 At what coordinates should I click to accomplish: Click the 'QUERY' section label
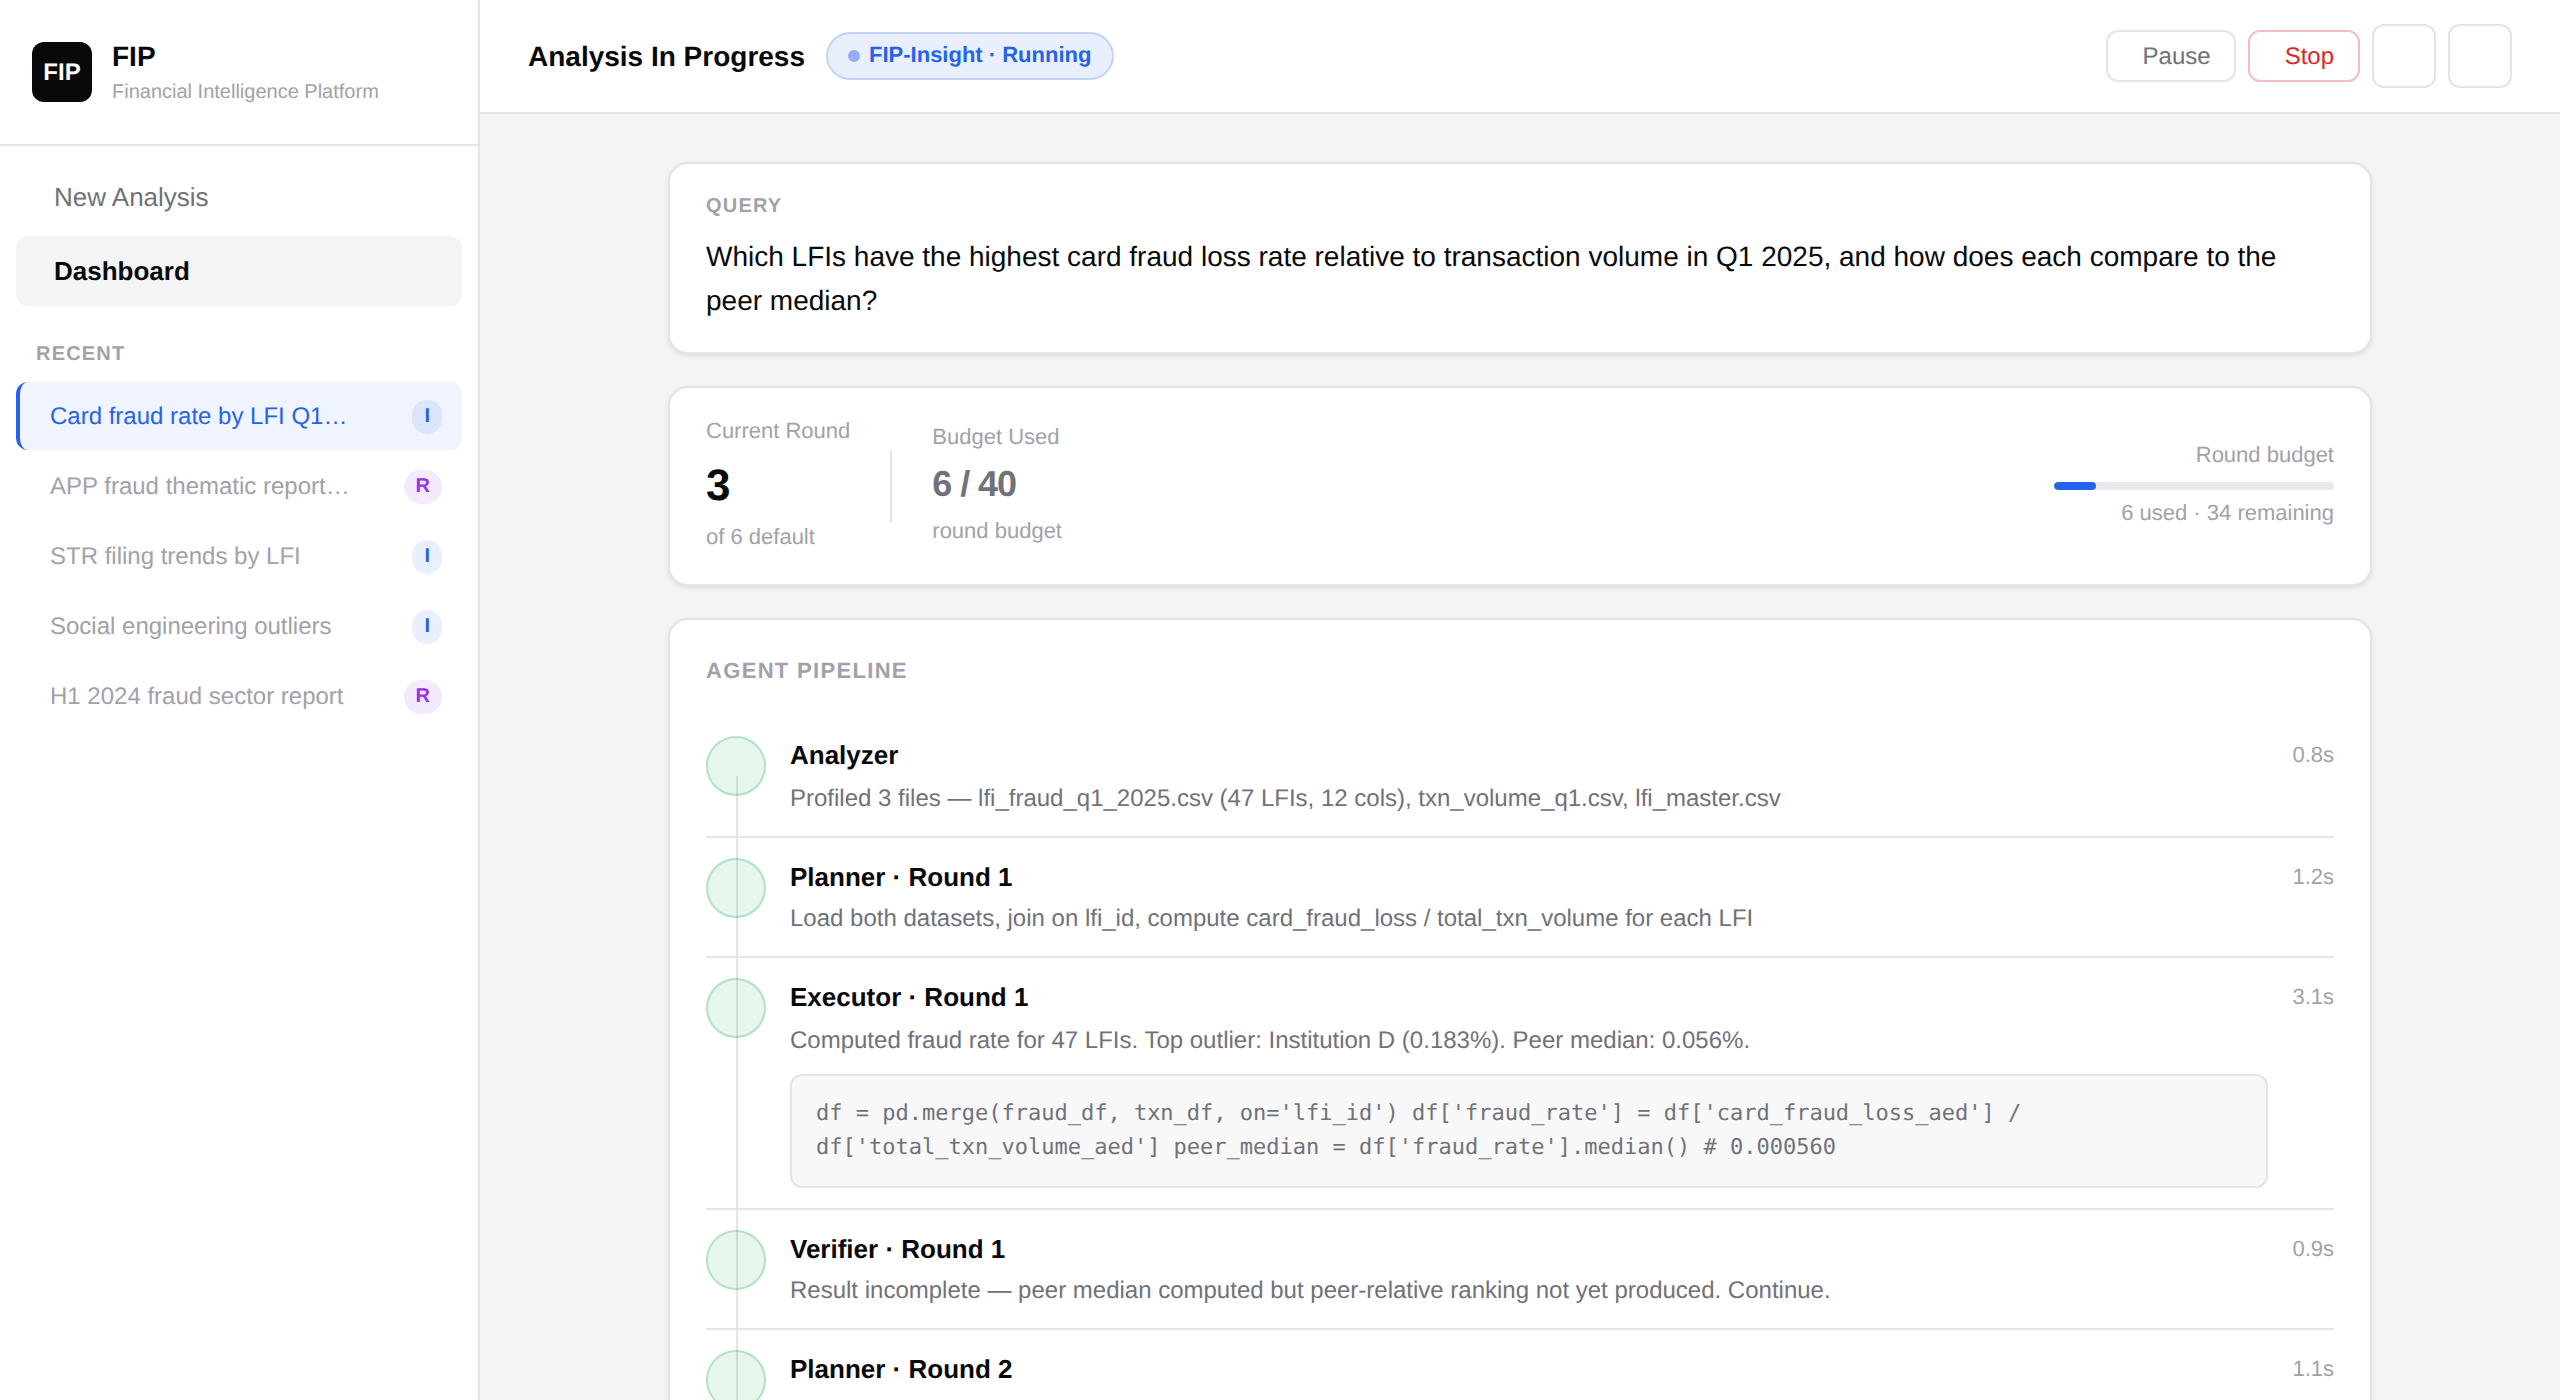pos(743,205)
